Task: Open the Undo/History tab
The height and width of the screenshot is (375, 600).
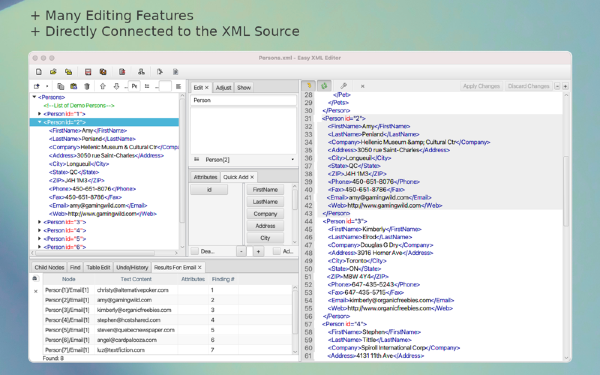Action: tap(132, 267)
